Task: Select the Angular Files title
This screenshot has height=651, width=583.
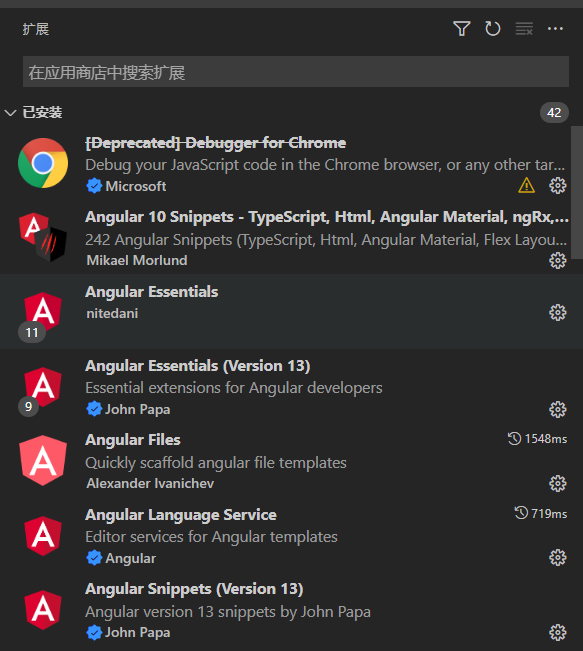Action: [133, 440]
